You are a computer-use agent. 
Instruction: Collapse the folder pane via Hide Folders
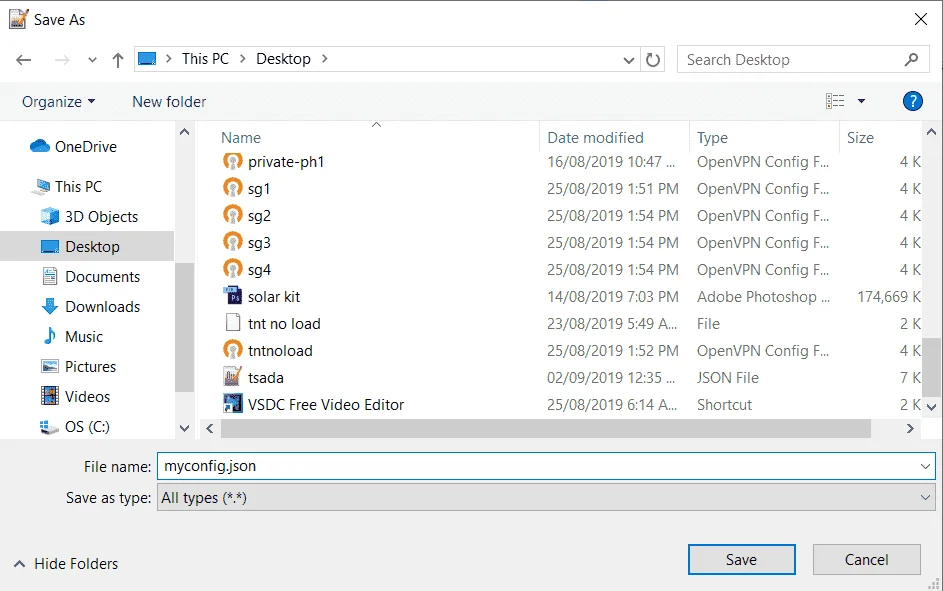(x=66, y=564)
